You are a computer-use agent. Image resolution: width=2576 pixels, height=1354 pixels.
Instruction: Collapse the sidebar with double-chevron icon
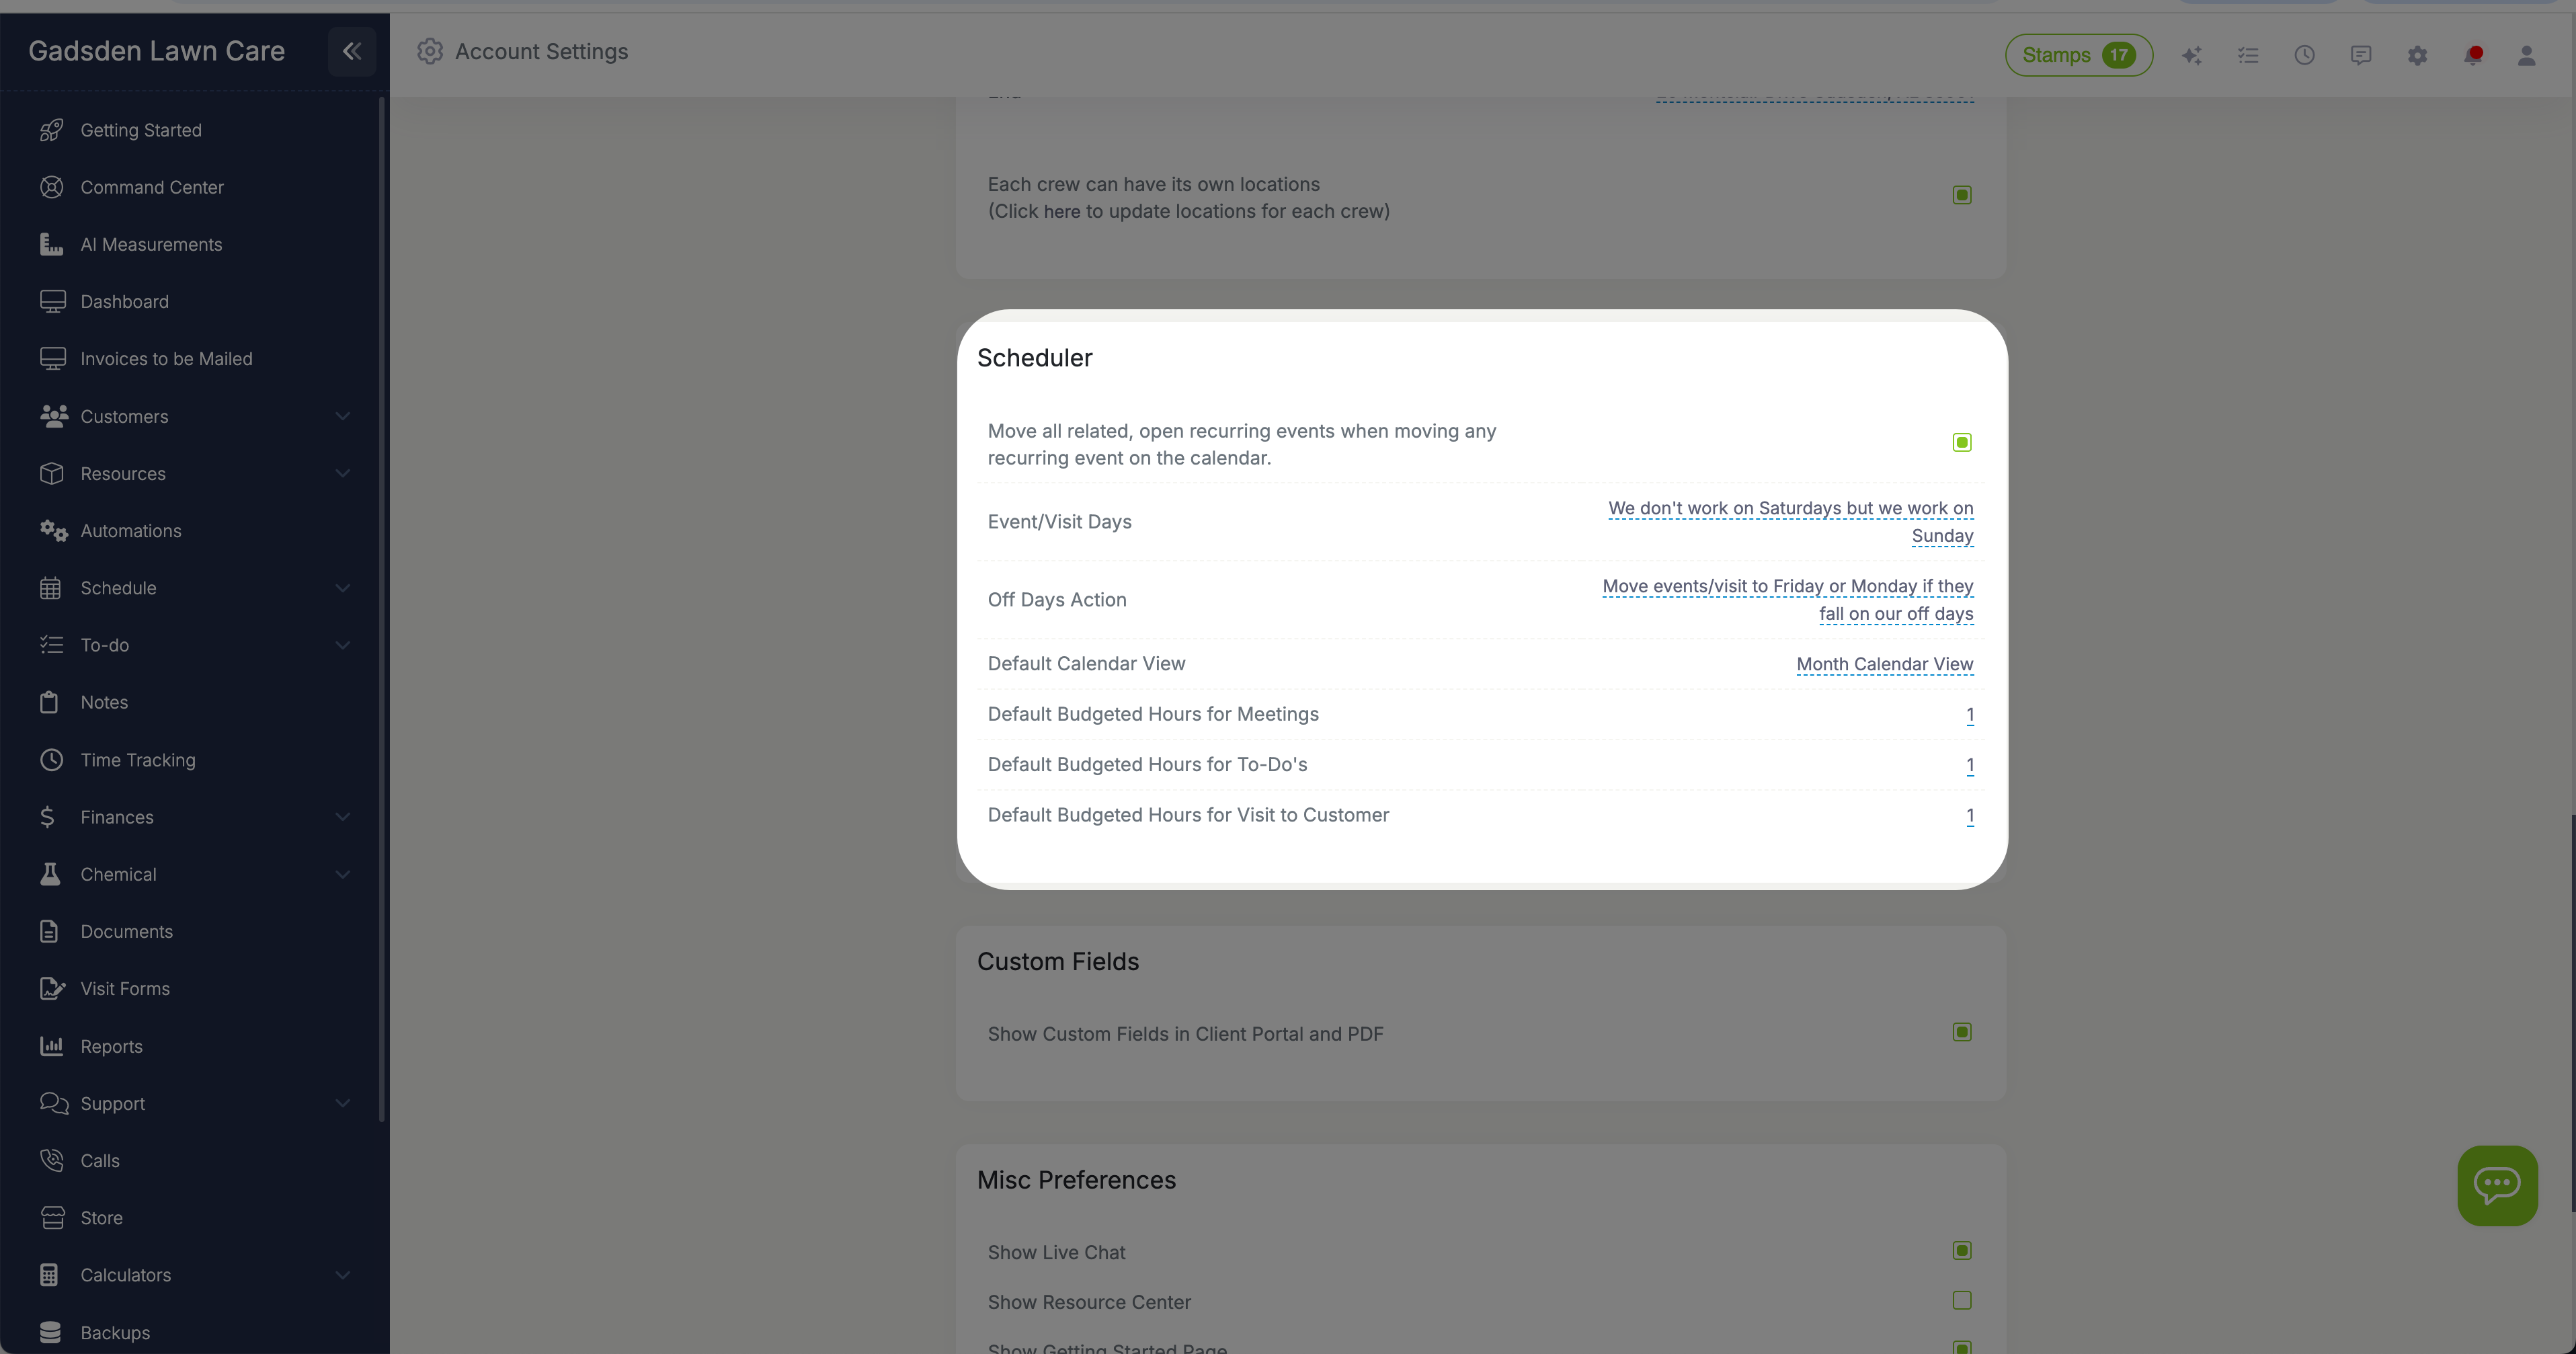coord(351,51)
